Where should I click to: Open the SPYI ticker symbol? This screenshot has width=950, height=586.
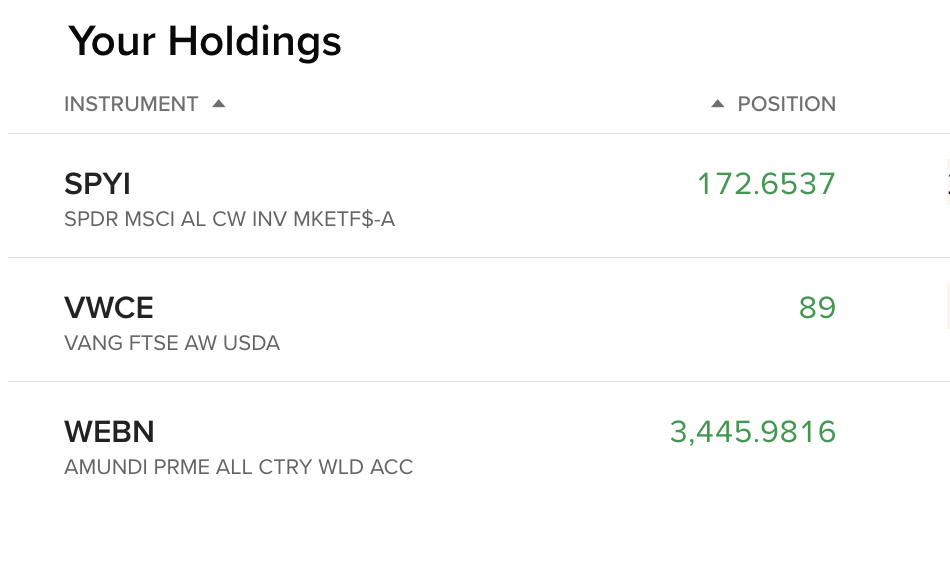[98, 184]
